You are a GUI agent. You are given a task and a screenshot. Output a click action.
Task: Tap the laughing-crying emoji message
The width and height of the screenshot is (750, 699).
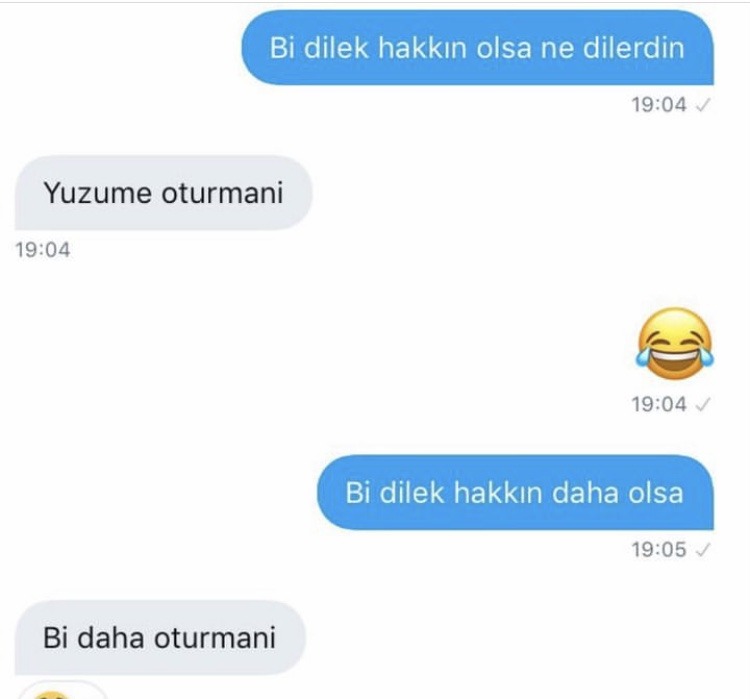pos(674,344)
